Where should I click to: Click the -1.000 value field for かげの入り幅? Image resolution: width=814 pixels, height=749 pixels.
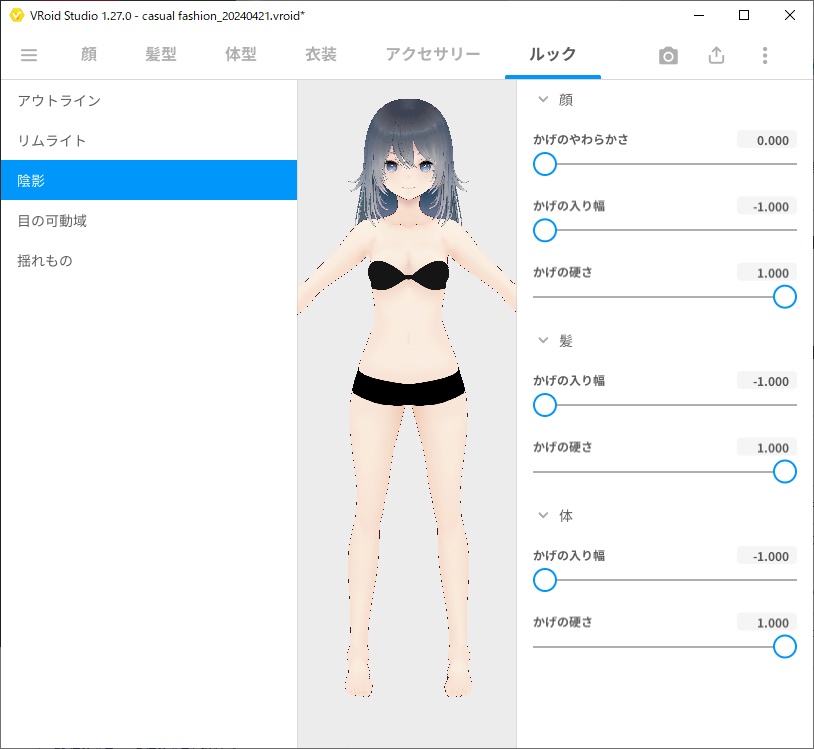point(767,206)
